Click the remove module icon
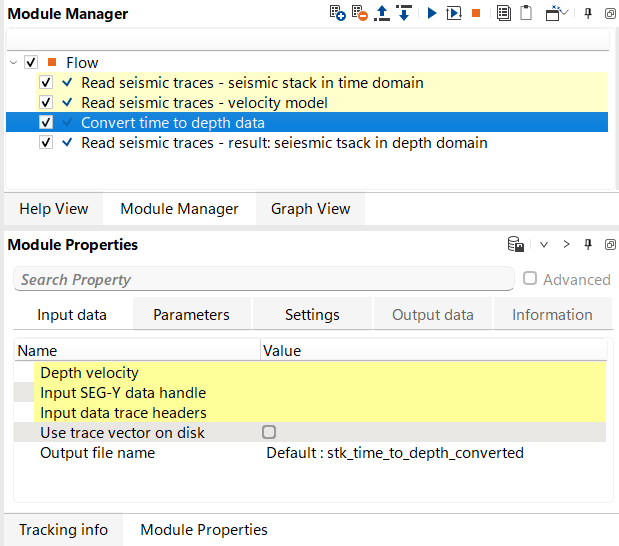The height and width of the screenshot is (546, 619). tap(359, 14)
